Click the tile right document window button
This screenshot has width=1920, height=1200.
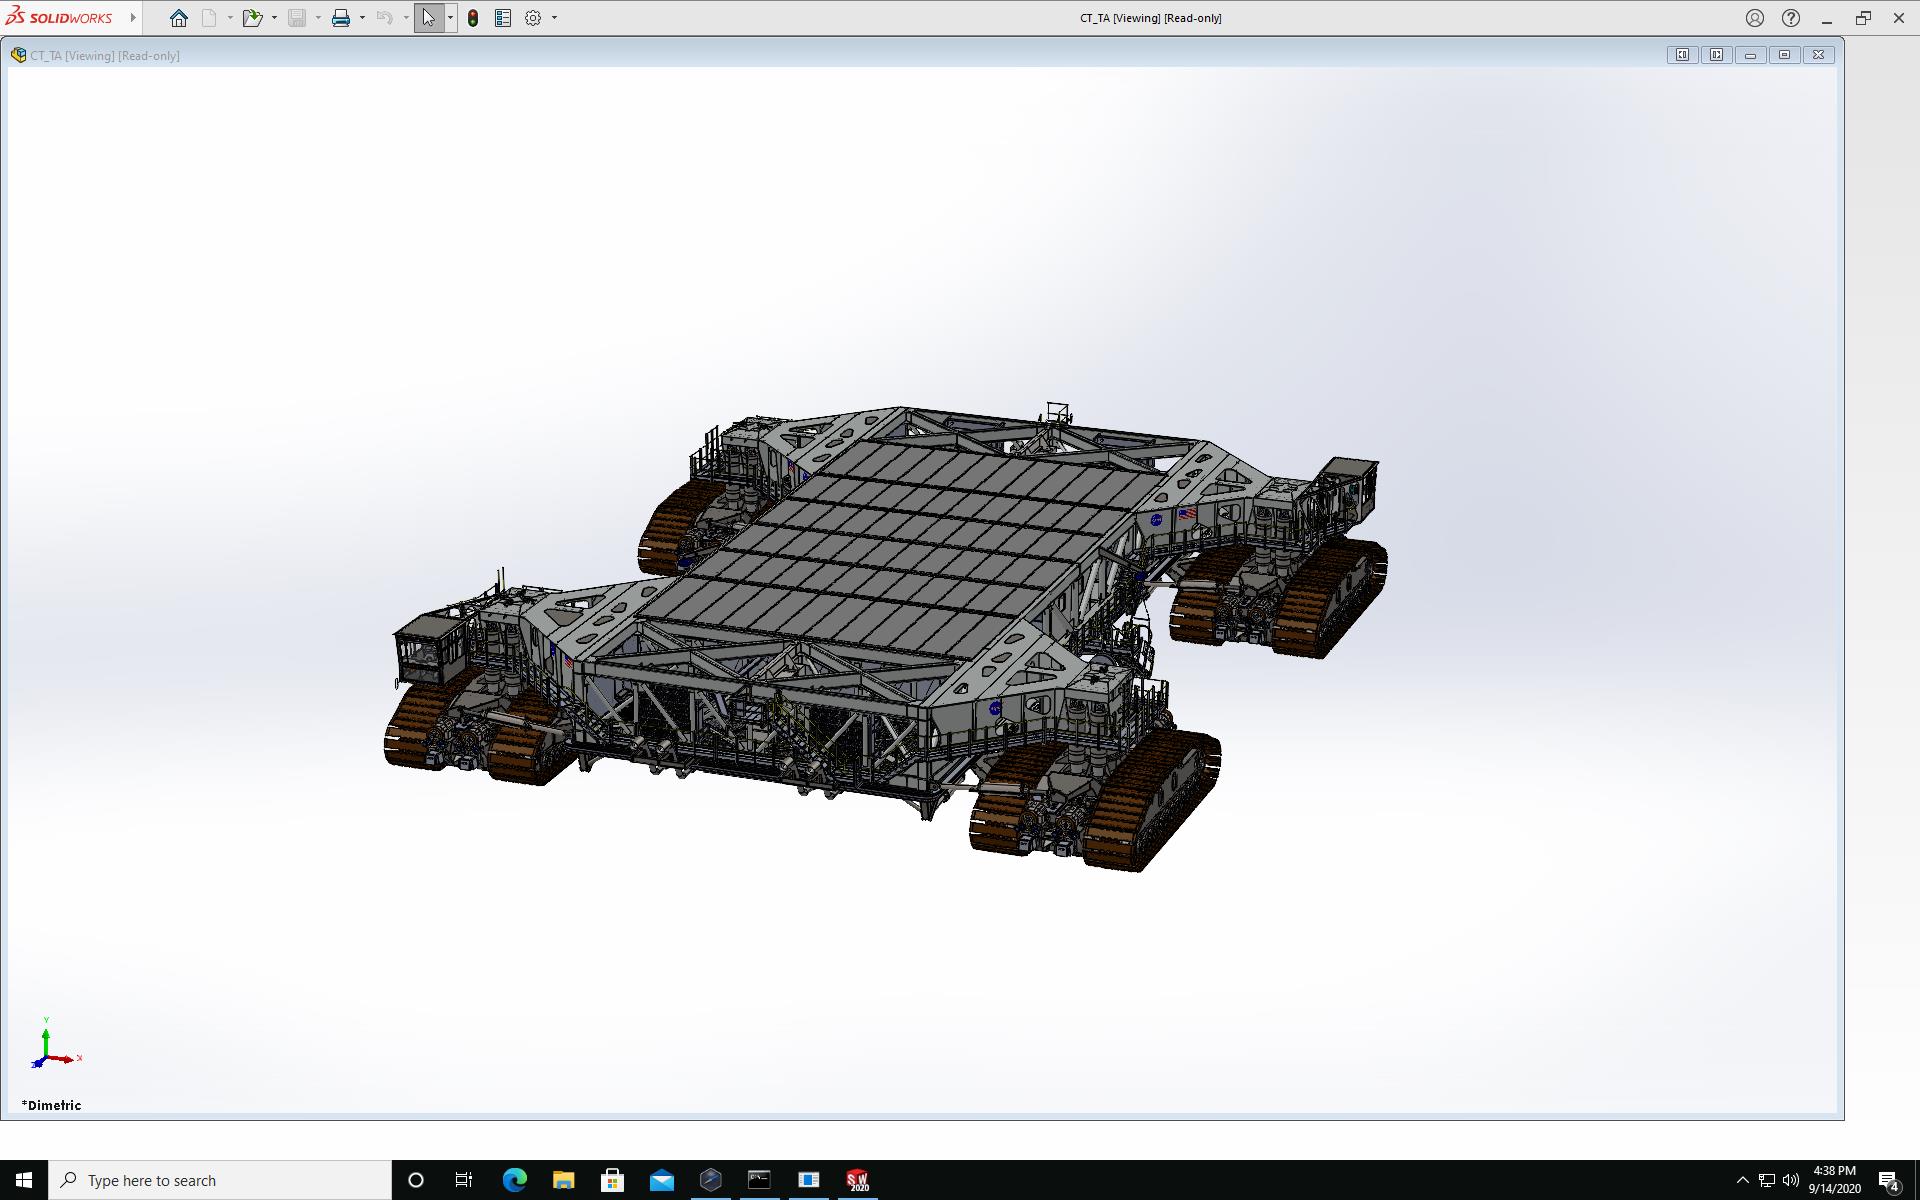(x=1716, y=55)
